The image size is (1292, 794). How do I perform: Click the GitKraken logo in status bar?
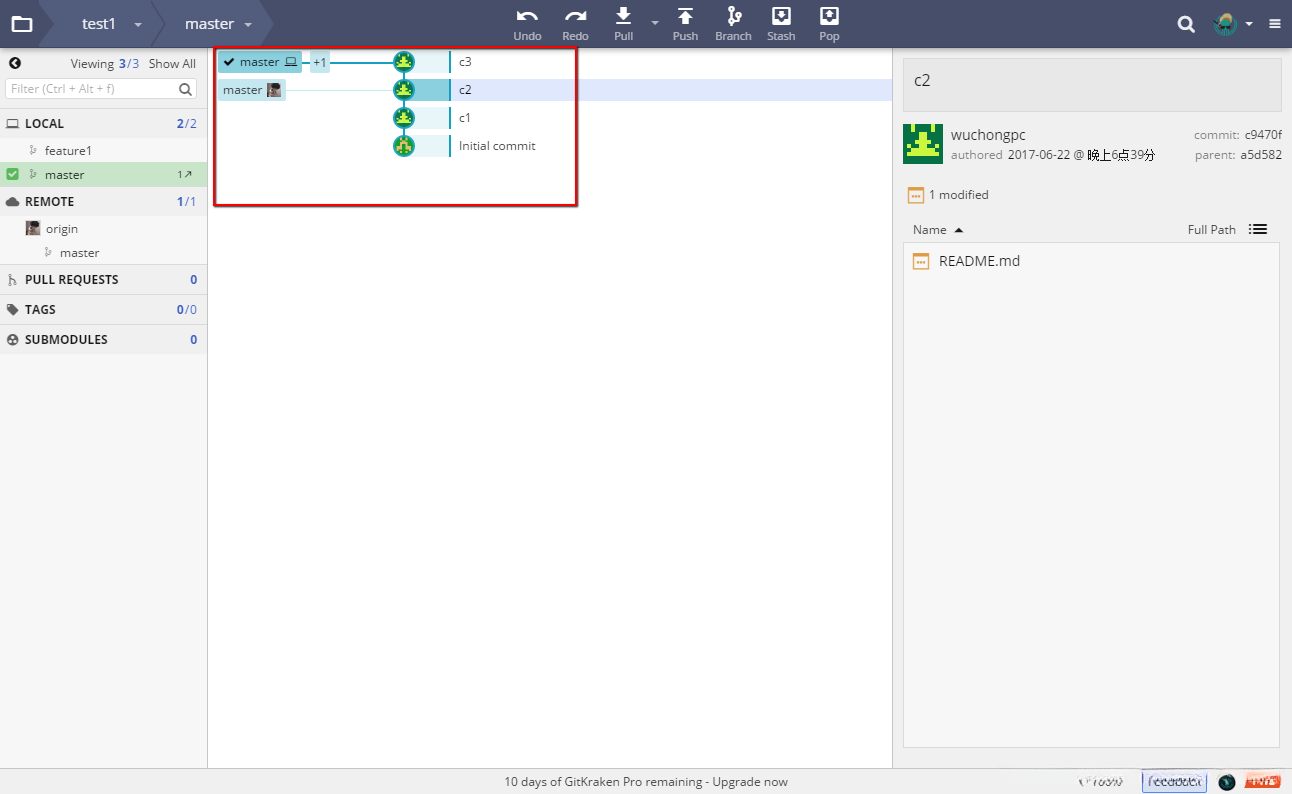(1227, 782)
